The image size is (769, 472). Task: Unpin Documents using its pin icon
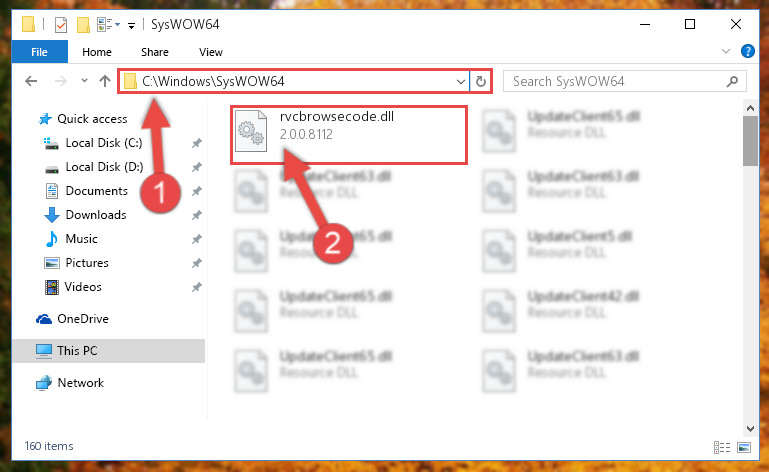197,191
